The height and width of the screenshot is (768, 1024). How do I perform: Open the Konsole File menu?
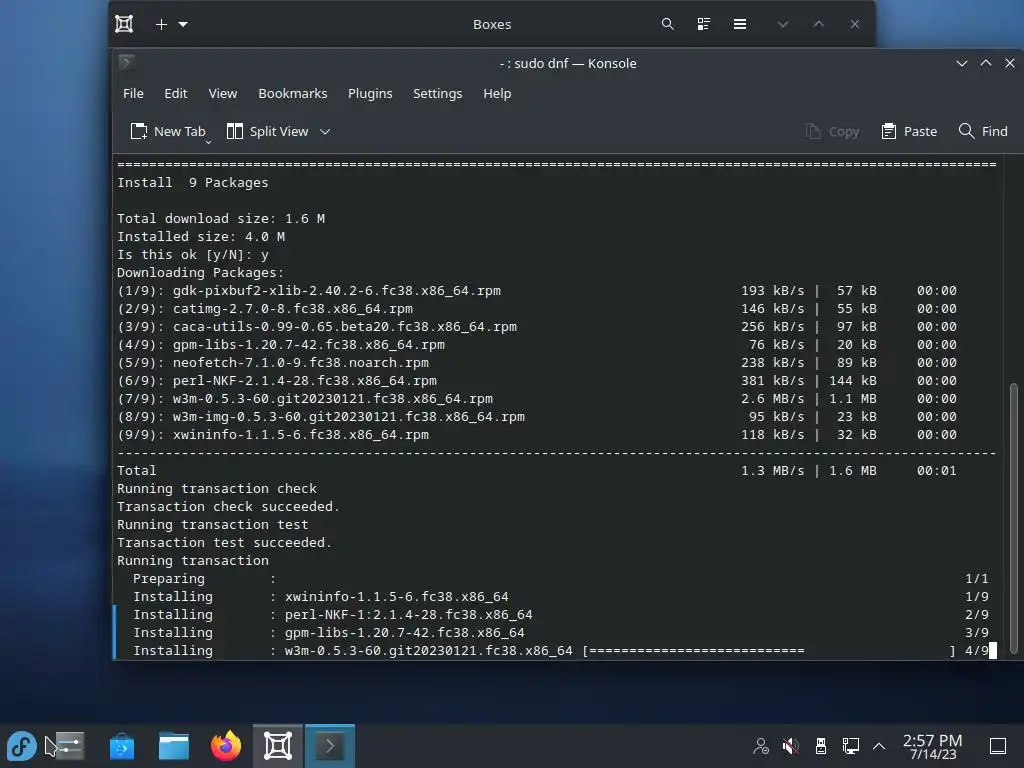pyautogui.click(x=133, y=93)
